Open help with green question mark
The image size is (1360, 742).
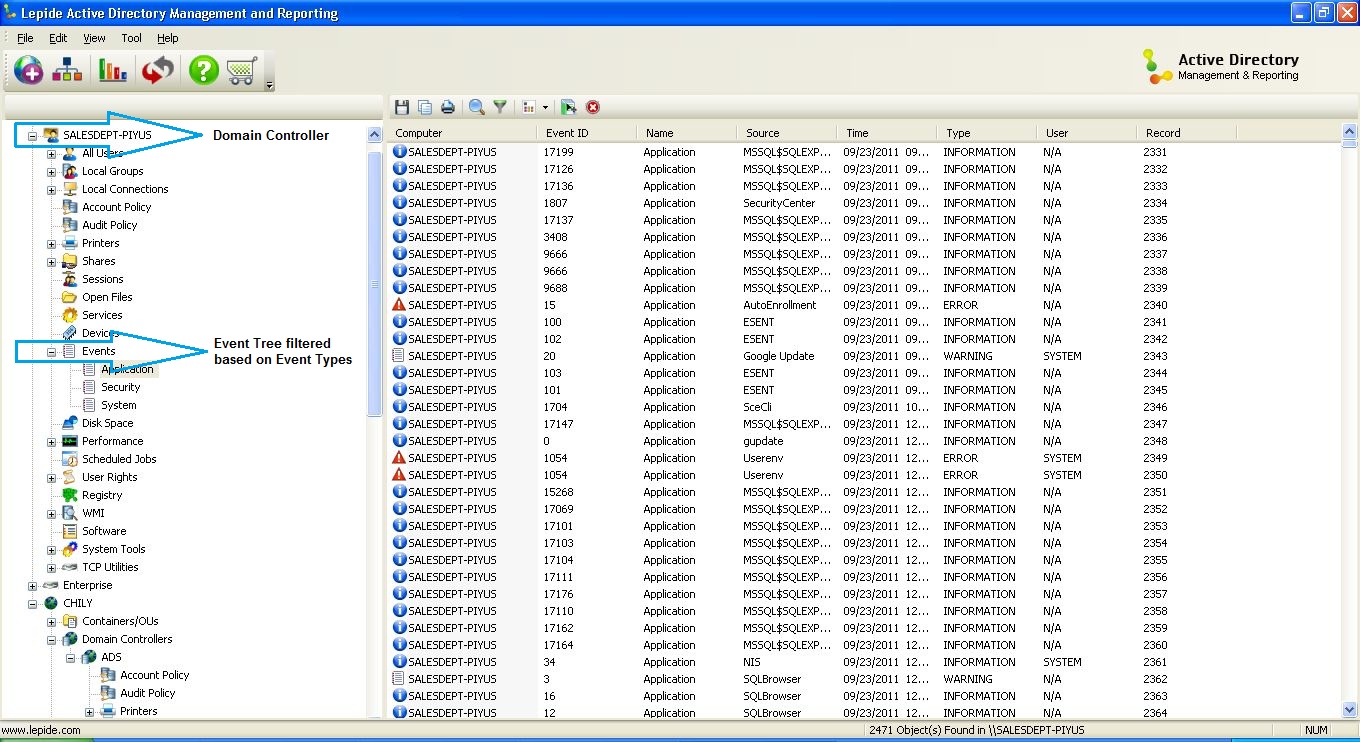pos(203,71)
